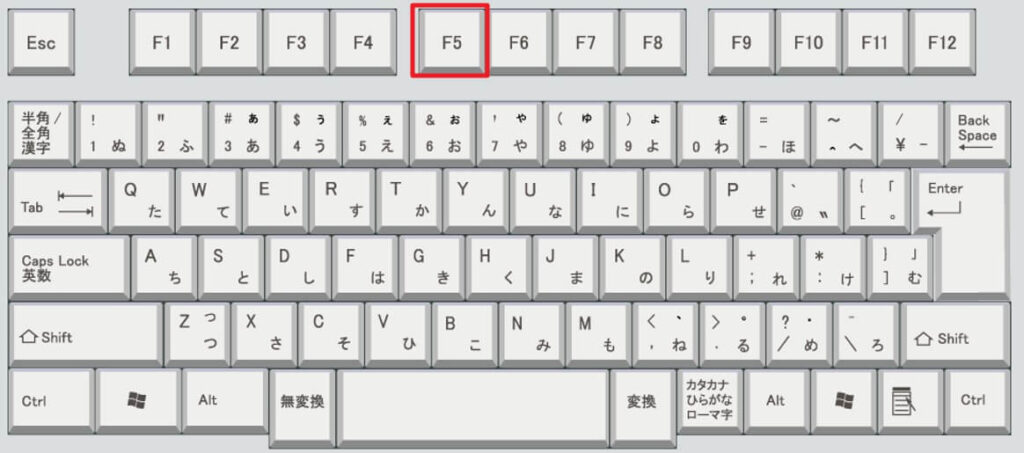
Task: Click the Back Space arrow key
Action: pyautogui.click(x=977, y=134)
